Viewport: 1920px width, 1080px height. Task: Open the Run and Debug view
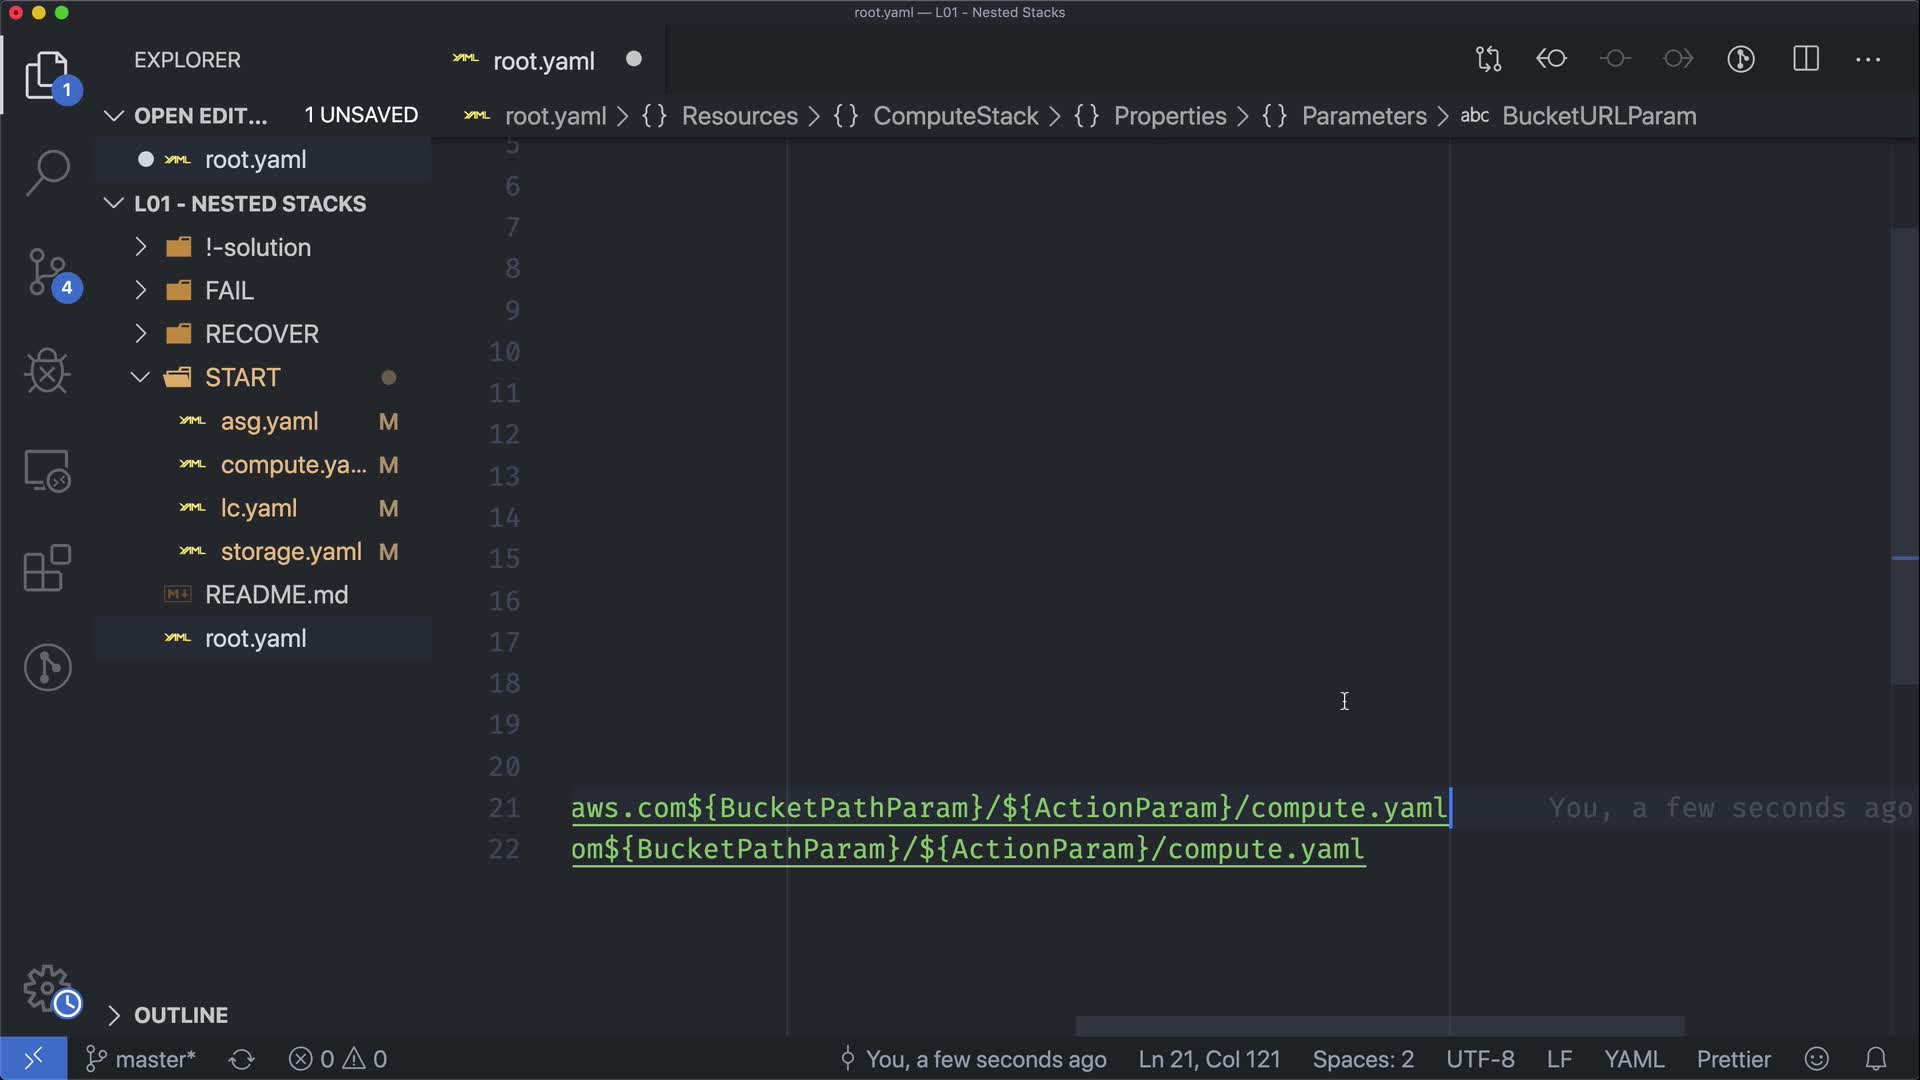[x=47, y=372]
